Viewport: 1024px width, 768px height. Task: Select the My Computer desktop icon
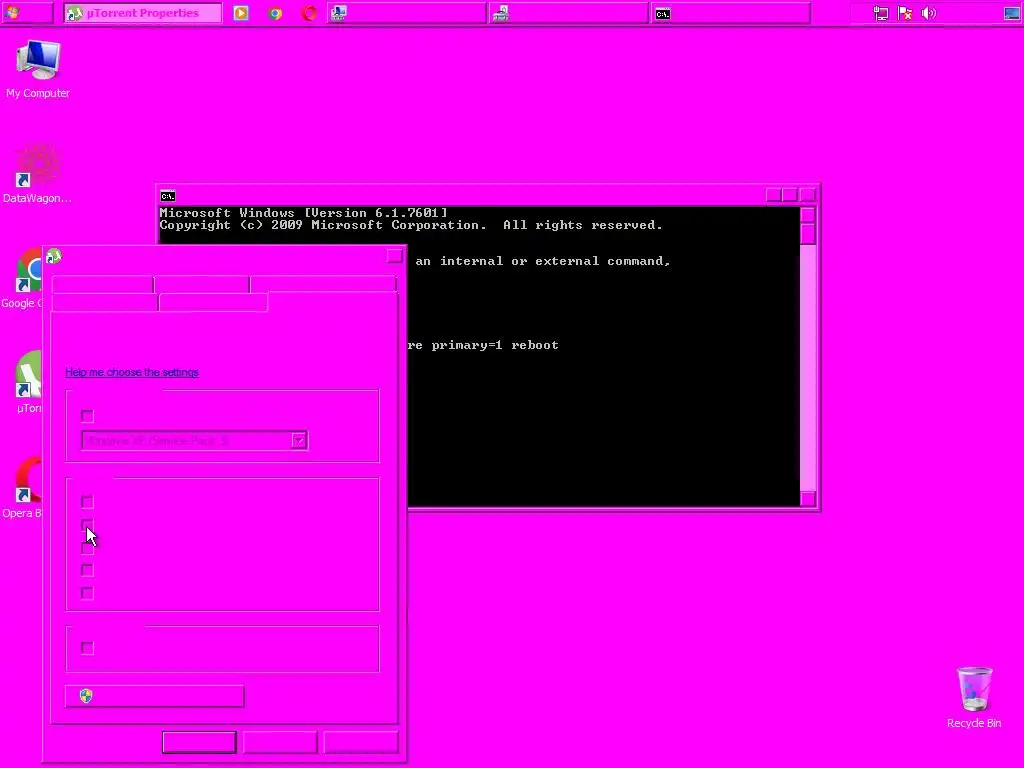coord(38,69)
